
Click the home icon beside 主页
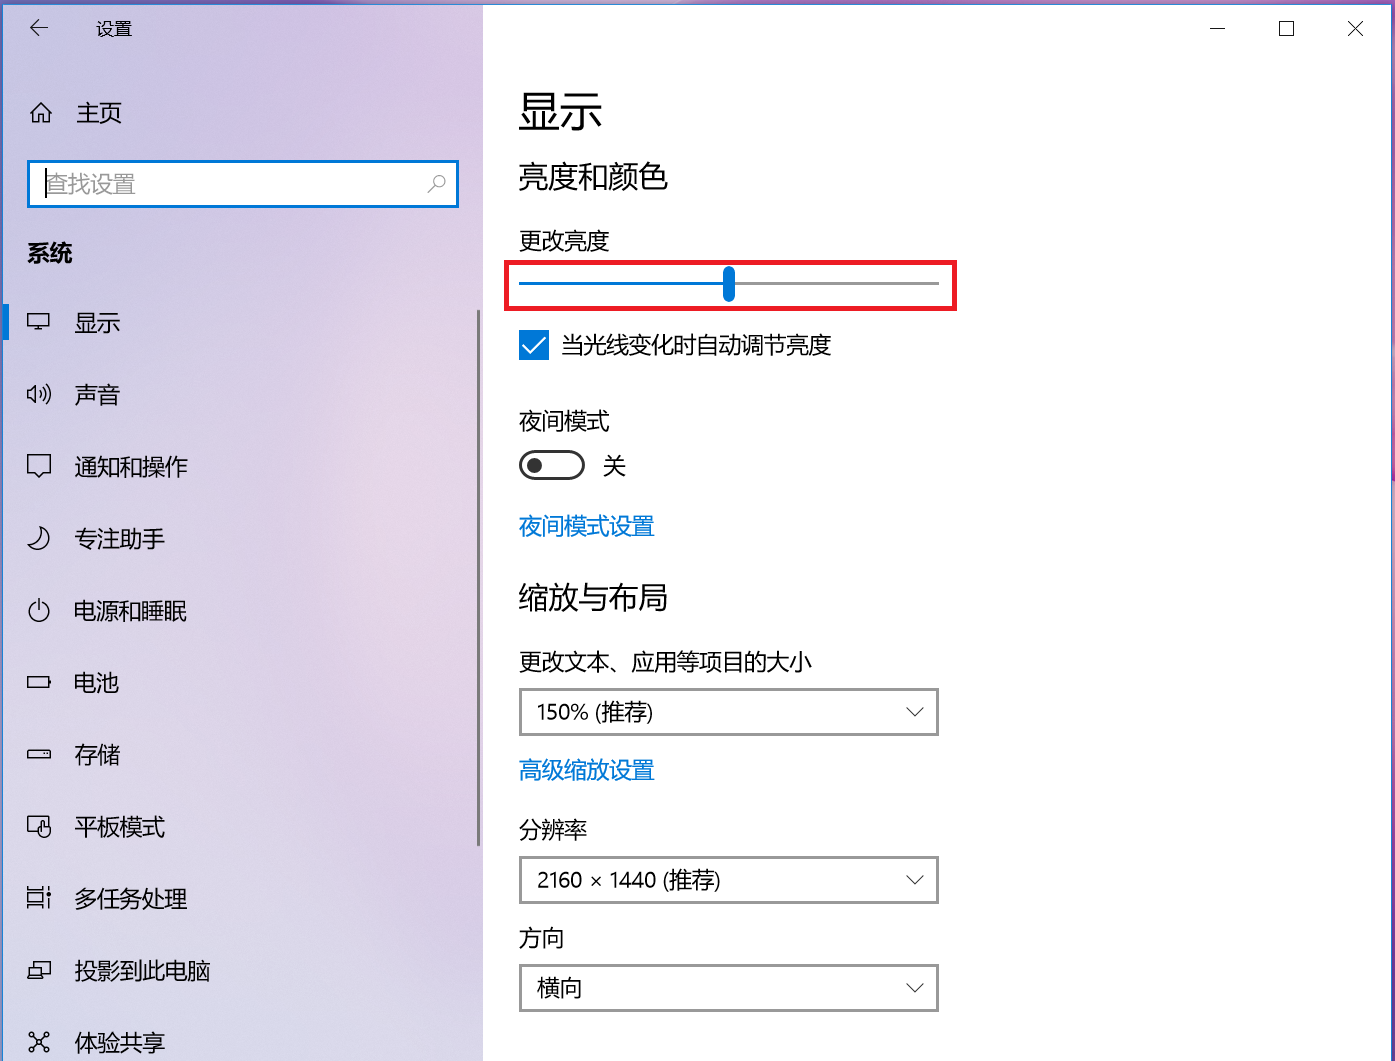(41, 113)
